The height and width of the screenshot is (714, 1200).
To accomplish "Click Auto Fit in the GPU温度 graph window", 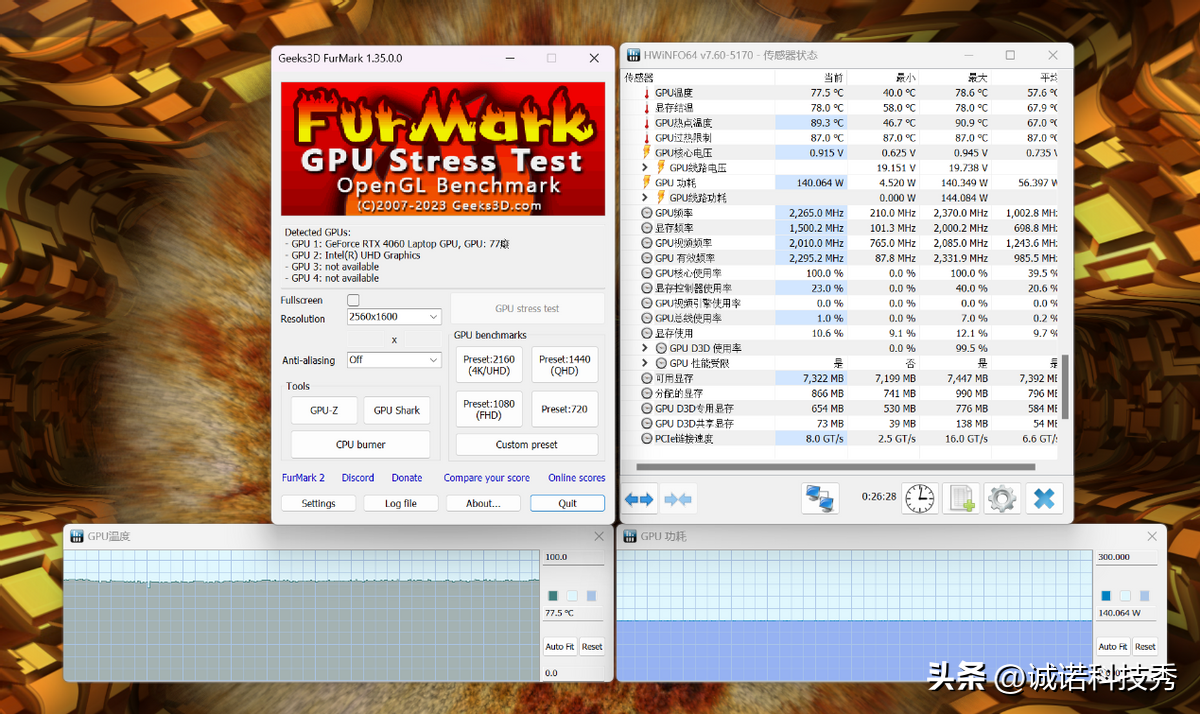I will [560, 646].
